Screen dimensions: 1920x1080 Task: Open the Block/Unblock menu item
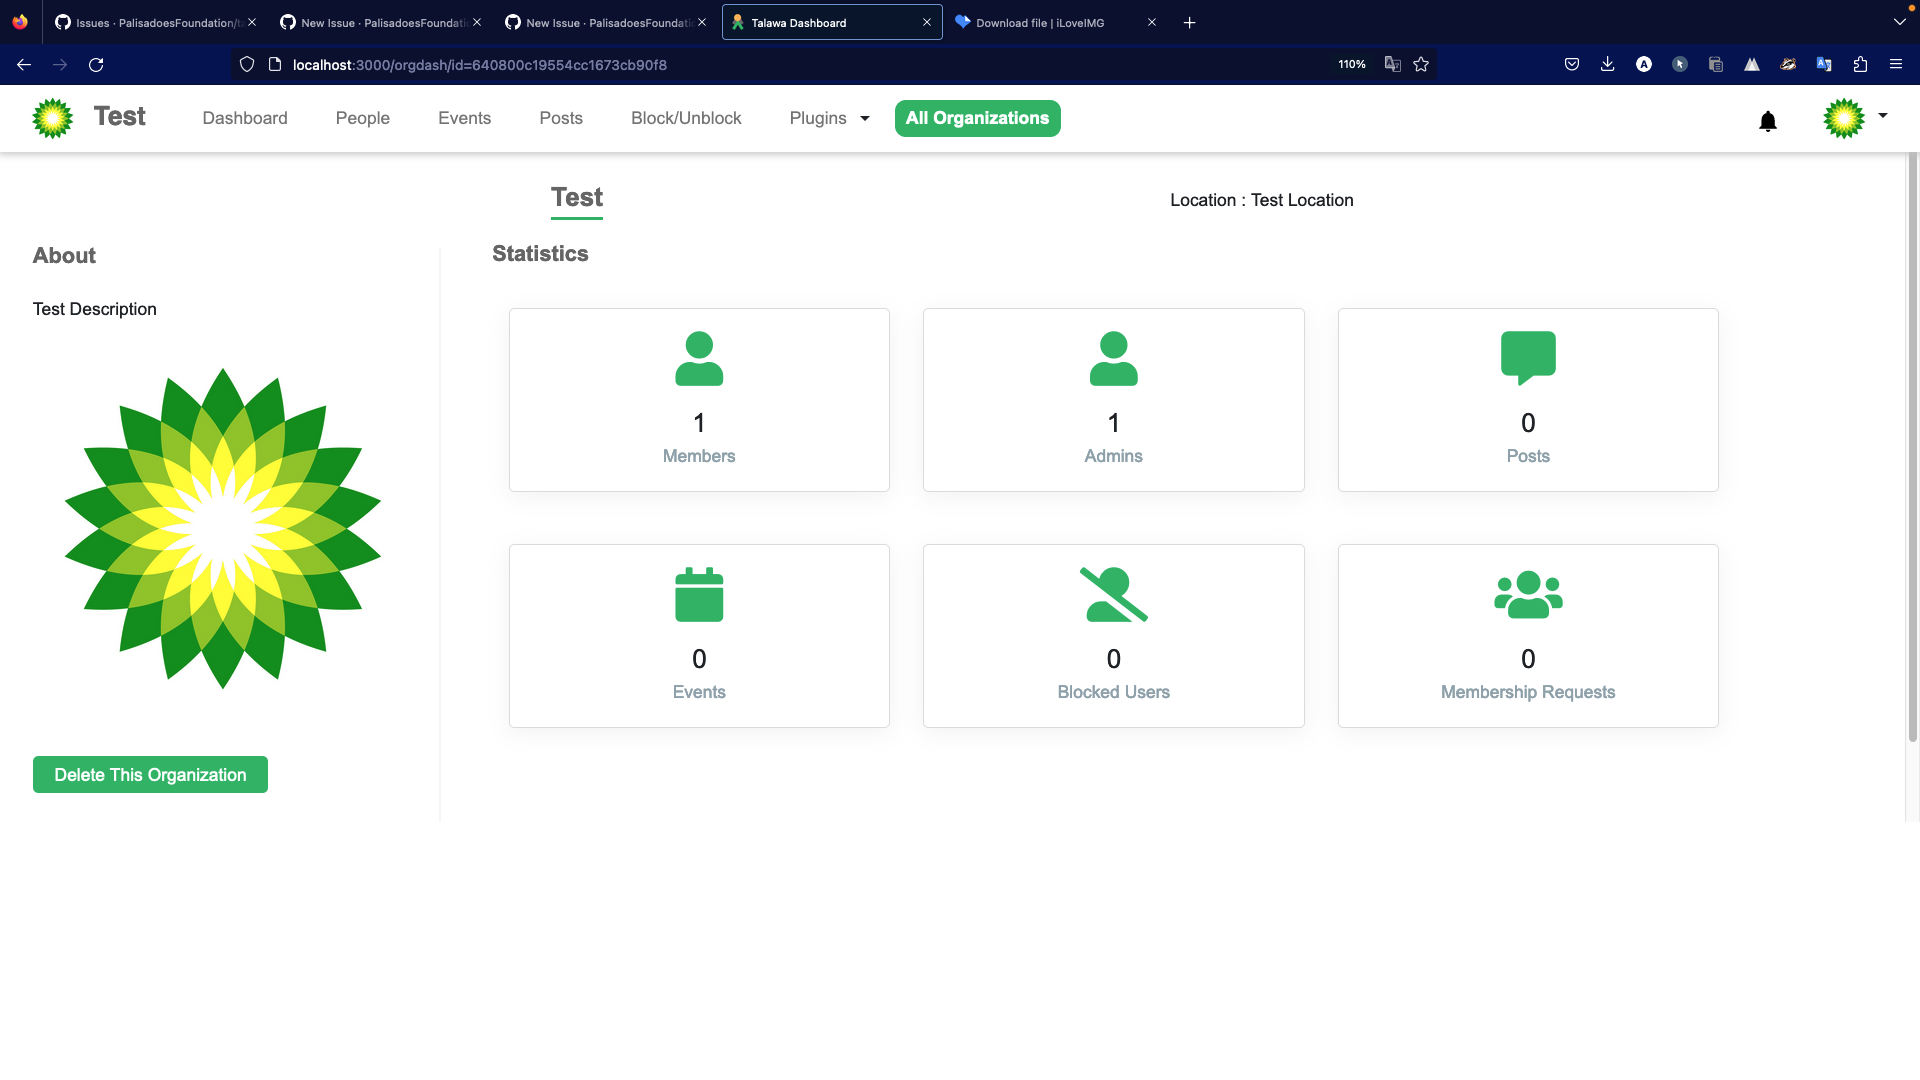click(686, 118)
